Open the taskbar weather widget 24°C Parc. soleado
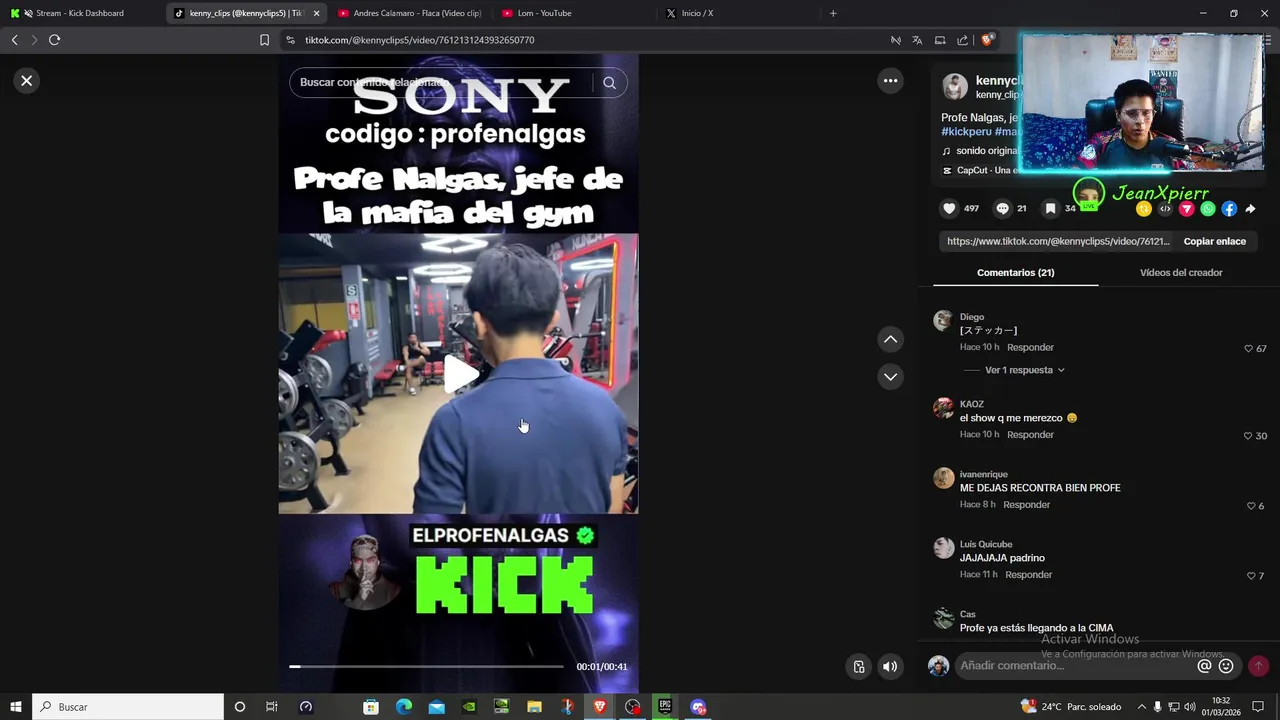 [x=1071, y=707]
